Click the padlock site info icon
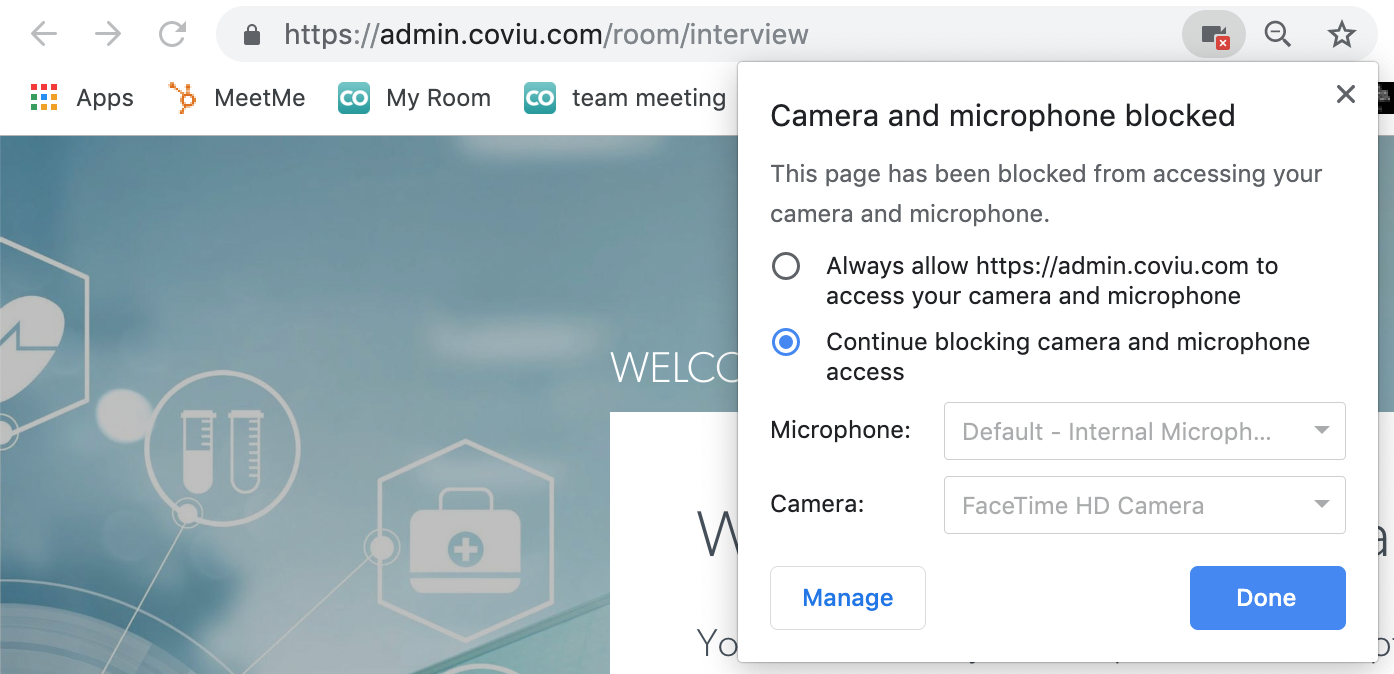Viewport: 1394px width, 674px height. coord(252,36)
